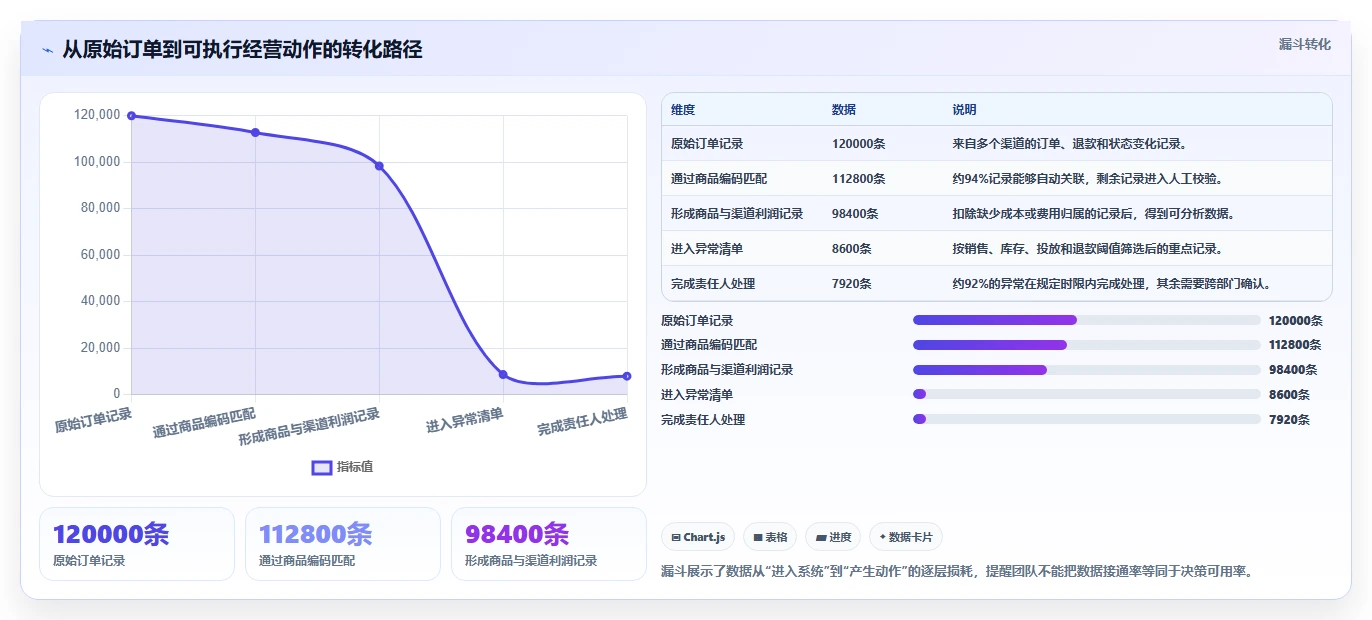Open the 112800条 通过商品编码匹配 stat card
The image size is (1372, 620).
click(343, 544)
